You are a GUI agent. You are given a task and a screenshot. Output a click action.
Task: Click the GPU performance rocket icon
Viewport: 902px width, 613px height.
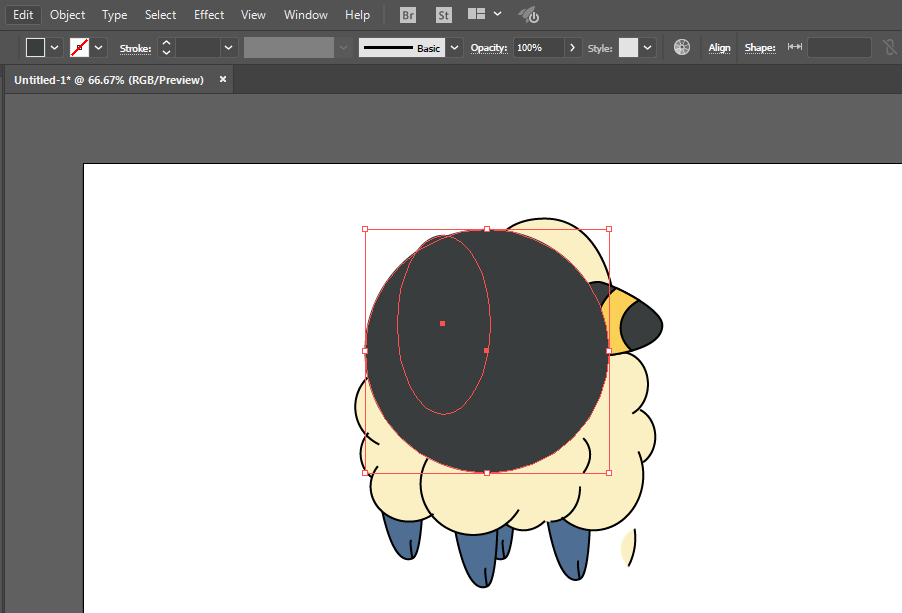(529, 15)
